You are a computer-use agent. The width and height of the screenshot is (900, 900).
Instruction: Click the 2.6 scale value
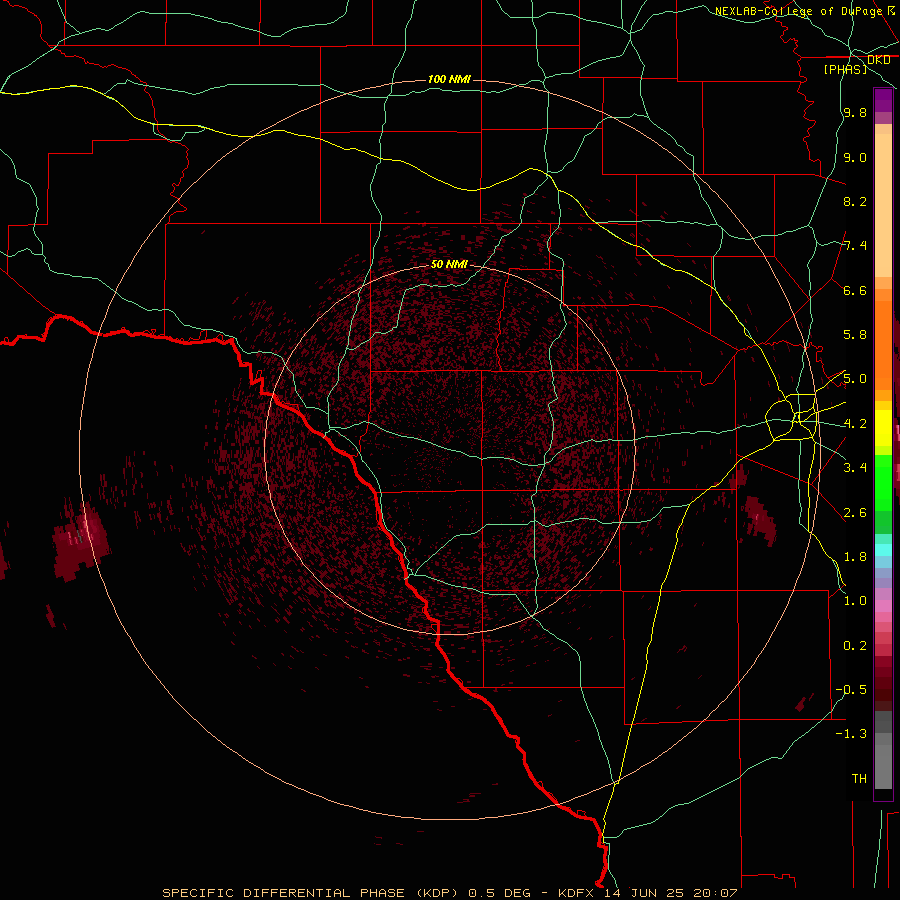855,513
